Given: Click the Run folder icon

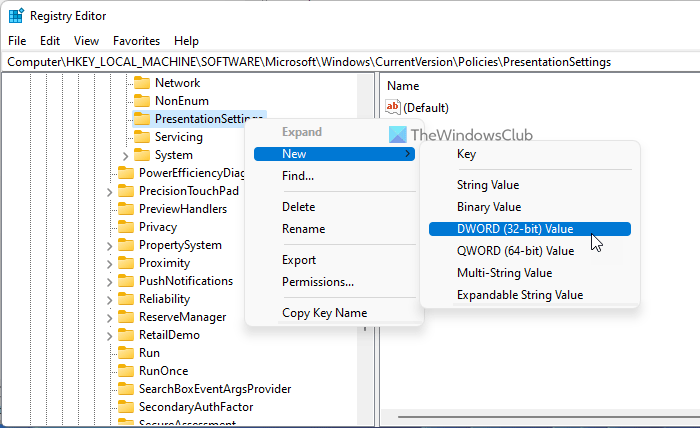Looking at the screenshot, I should 126,353.
